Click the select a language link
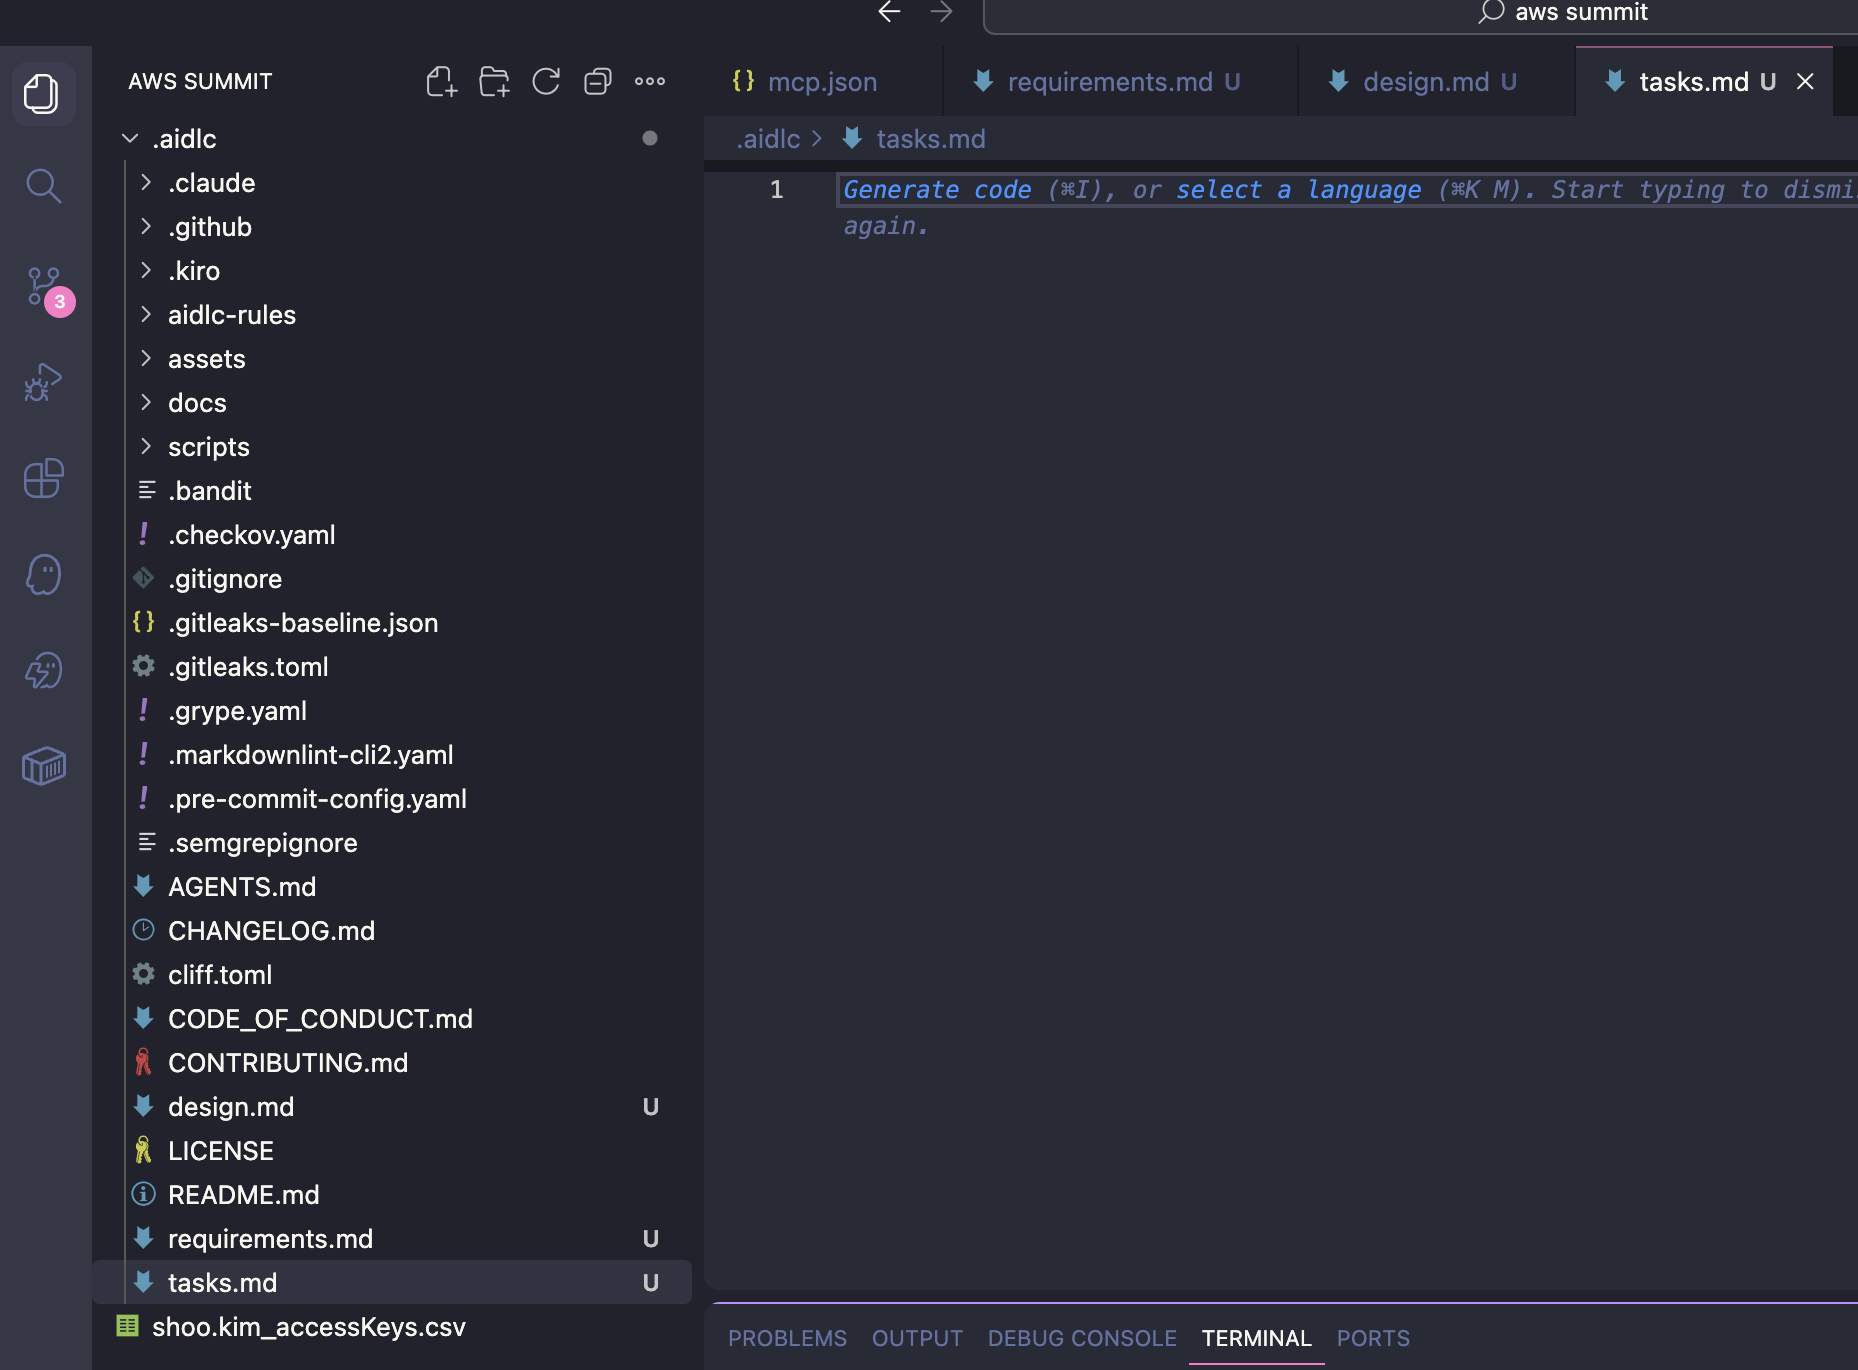This screenshot has height=1370, width=1858. pos(1299,190)
